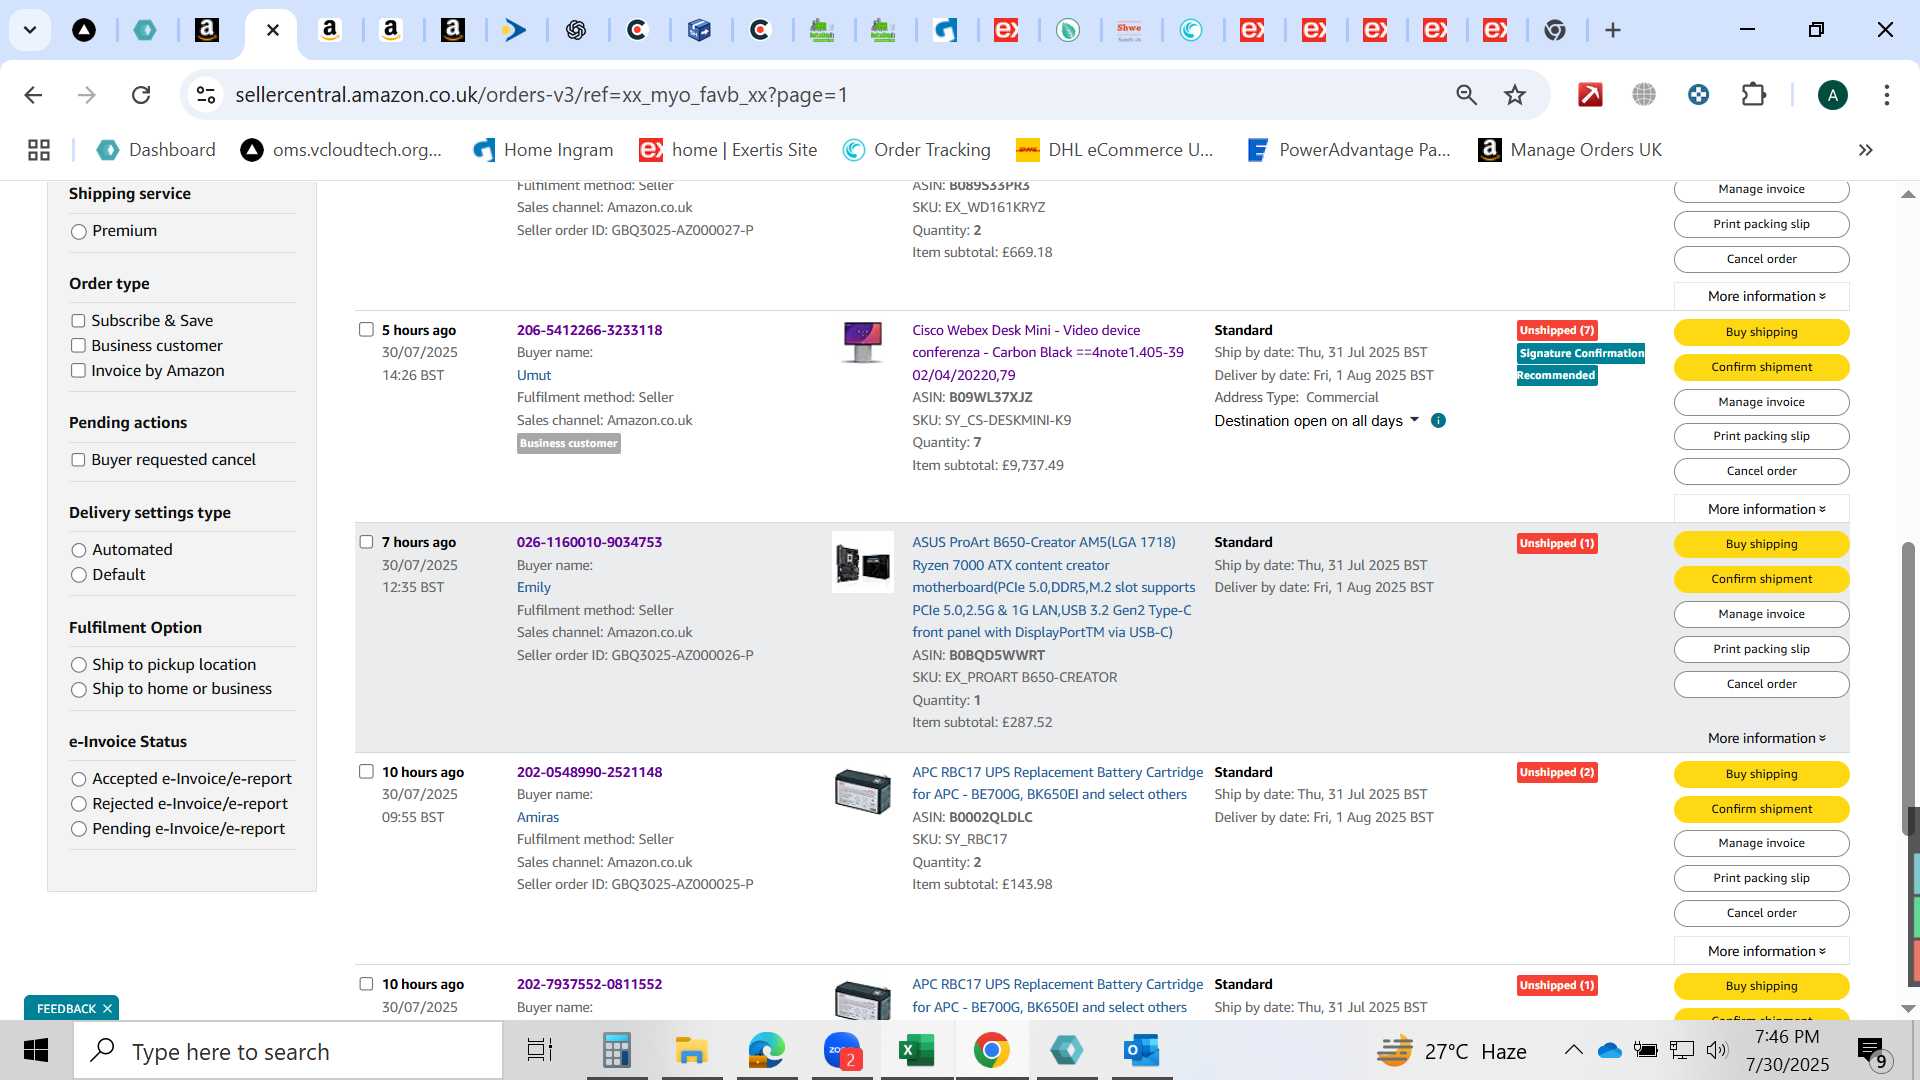Viewport: 1920px width, 1080px height.
Task: Select the Premium shipping service radio
Action: click(79, 232)
